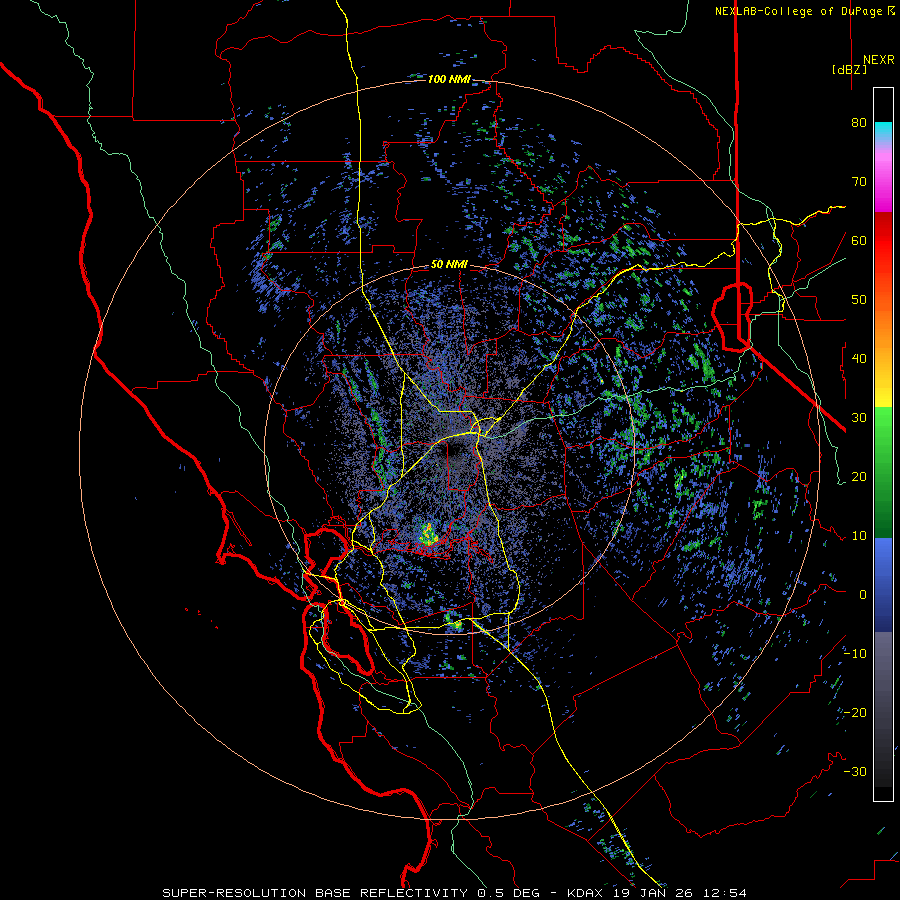The image size is (900, 900).
Task: Click the 50 value on the dBZ scale
Action: pyautogui.click(x=859, y=300)
